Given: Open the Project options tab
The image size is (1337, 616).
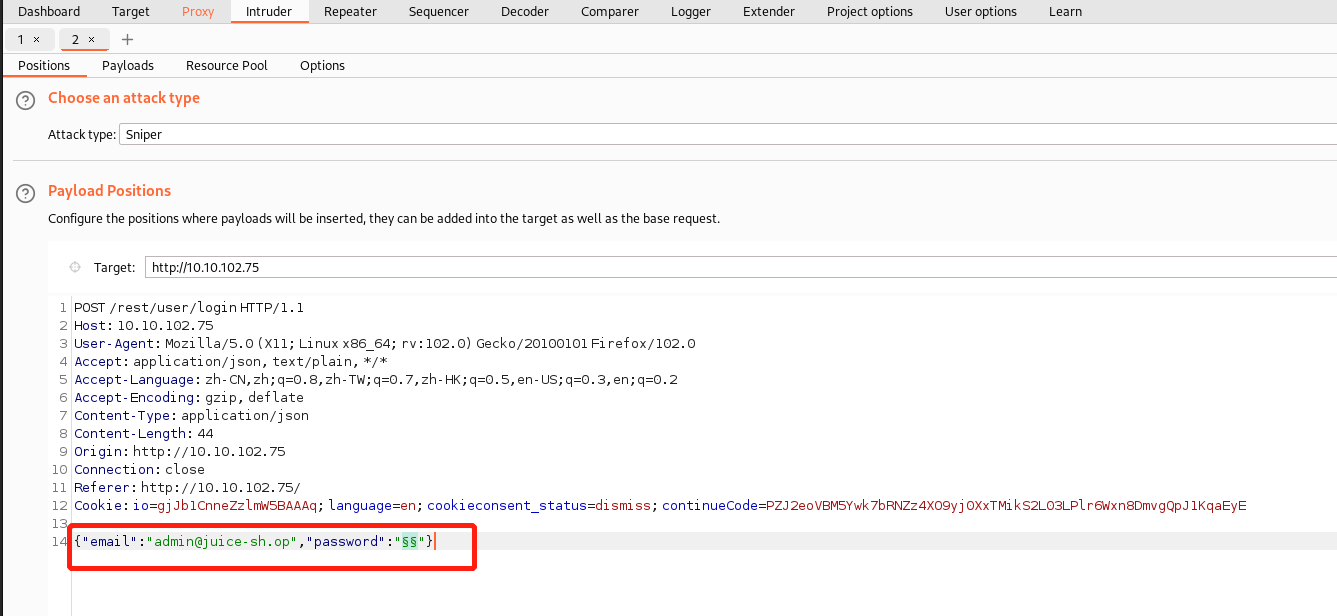Looking at the screenshot, I should 869,12.
